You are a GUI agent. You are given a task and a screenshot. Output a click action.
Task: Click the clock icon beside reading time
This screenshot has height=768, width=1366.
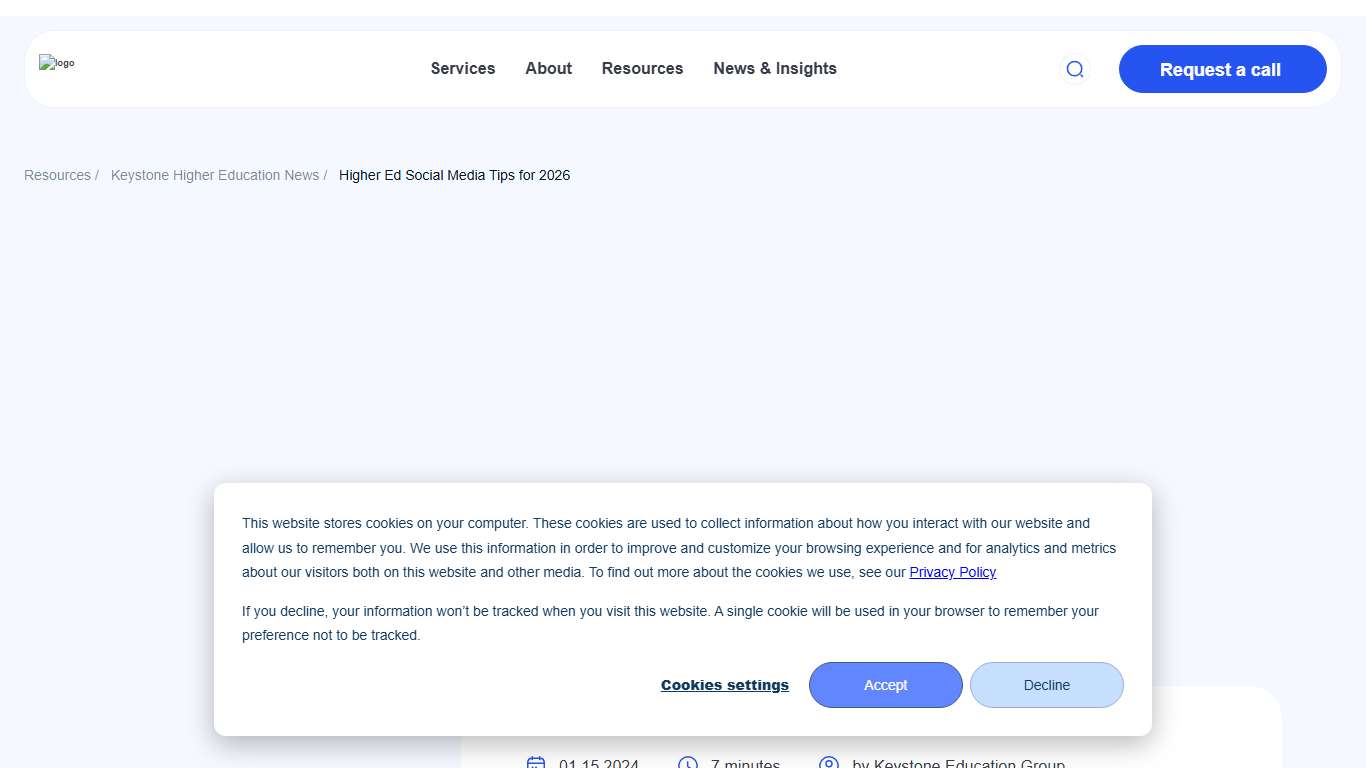click(x=688, y=763)
